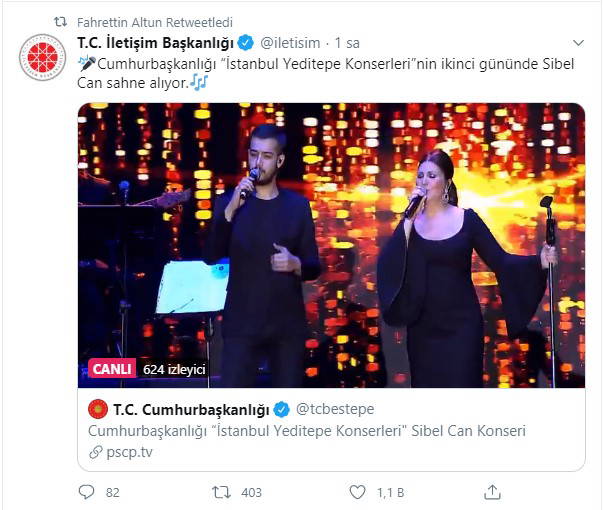Click the reply icon showing 82 replies

(x=86, y=492)
